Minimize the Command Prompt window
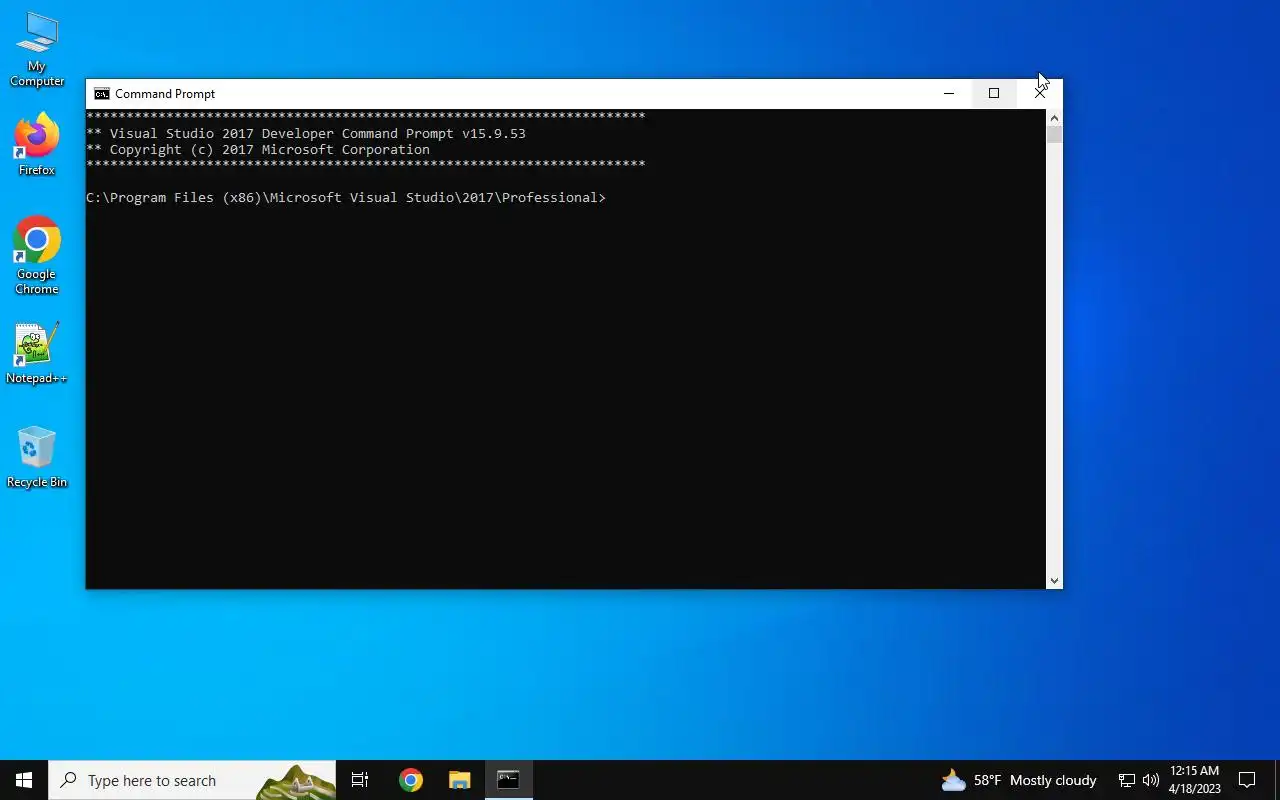1280x800 pixels. [x=949, y=94]
